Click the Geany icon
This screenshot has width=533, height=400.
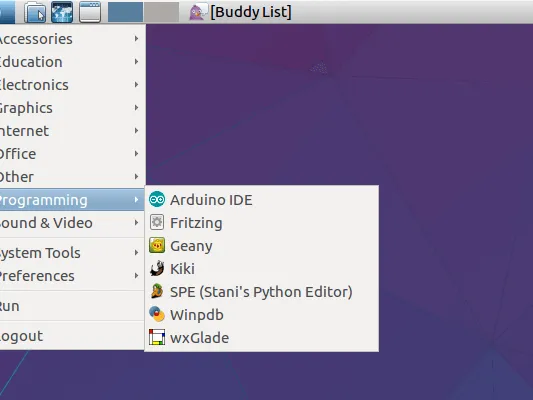[157, 245]
